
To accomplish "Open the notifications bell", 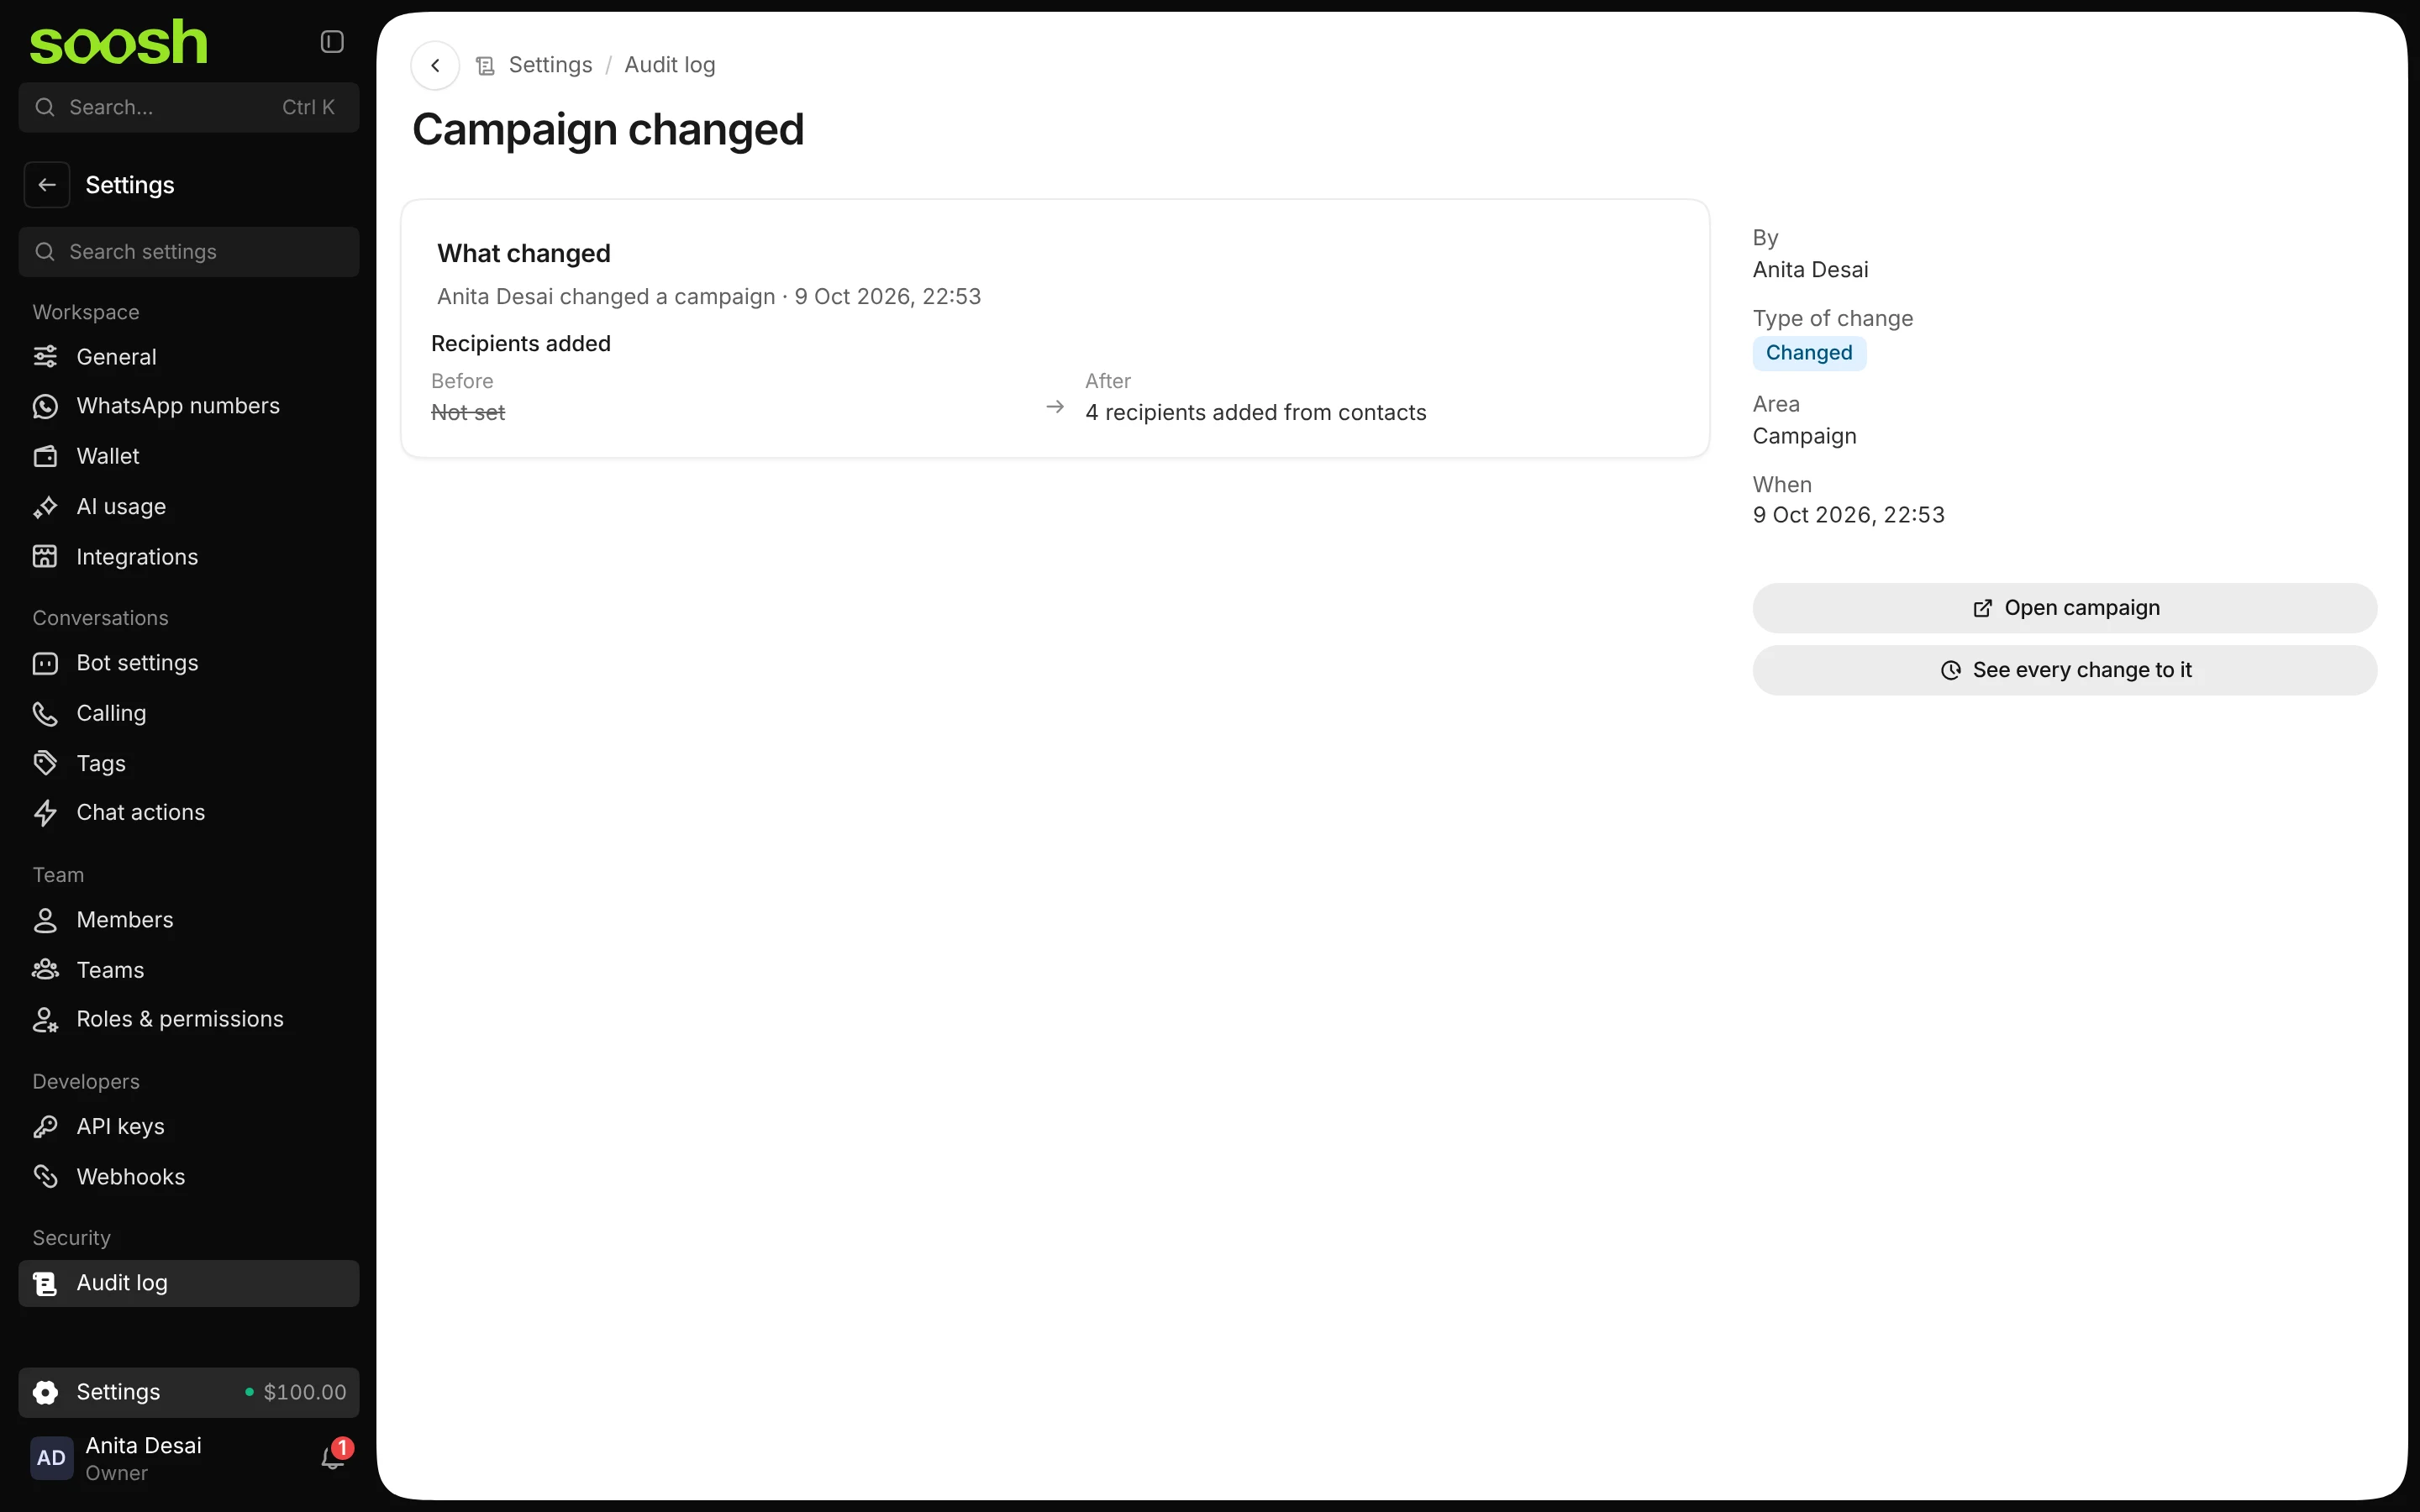I will [x=333, y=1458].
